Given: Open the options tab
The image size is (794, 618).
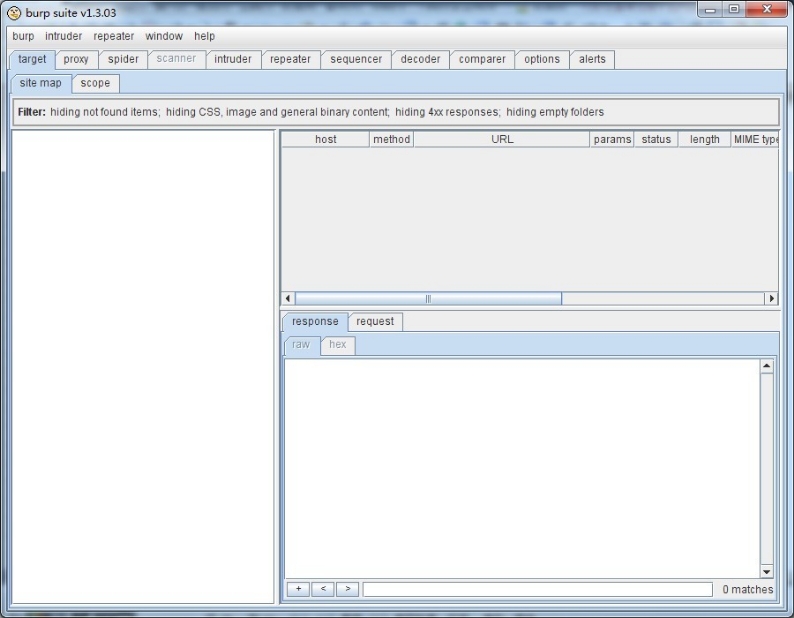Looking at the screenshot, I should pos(542,59).
